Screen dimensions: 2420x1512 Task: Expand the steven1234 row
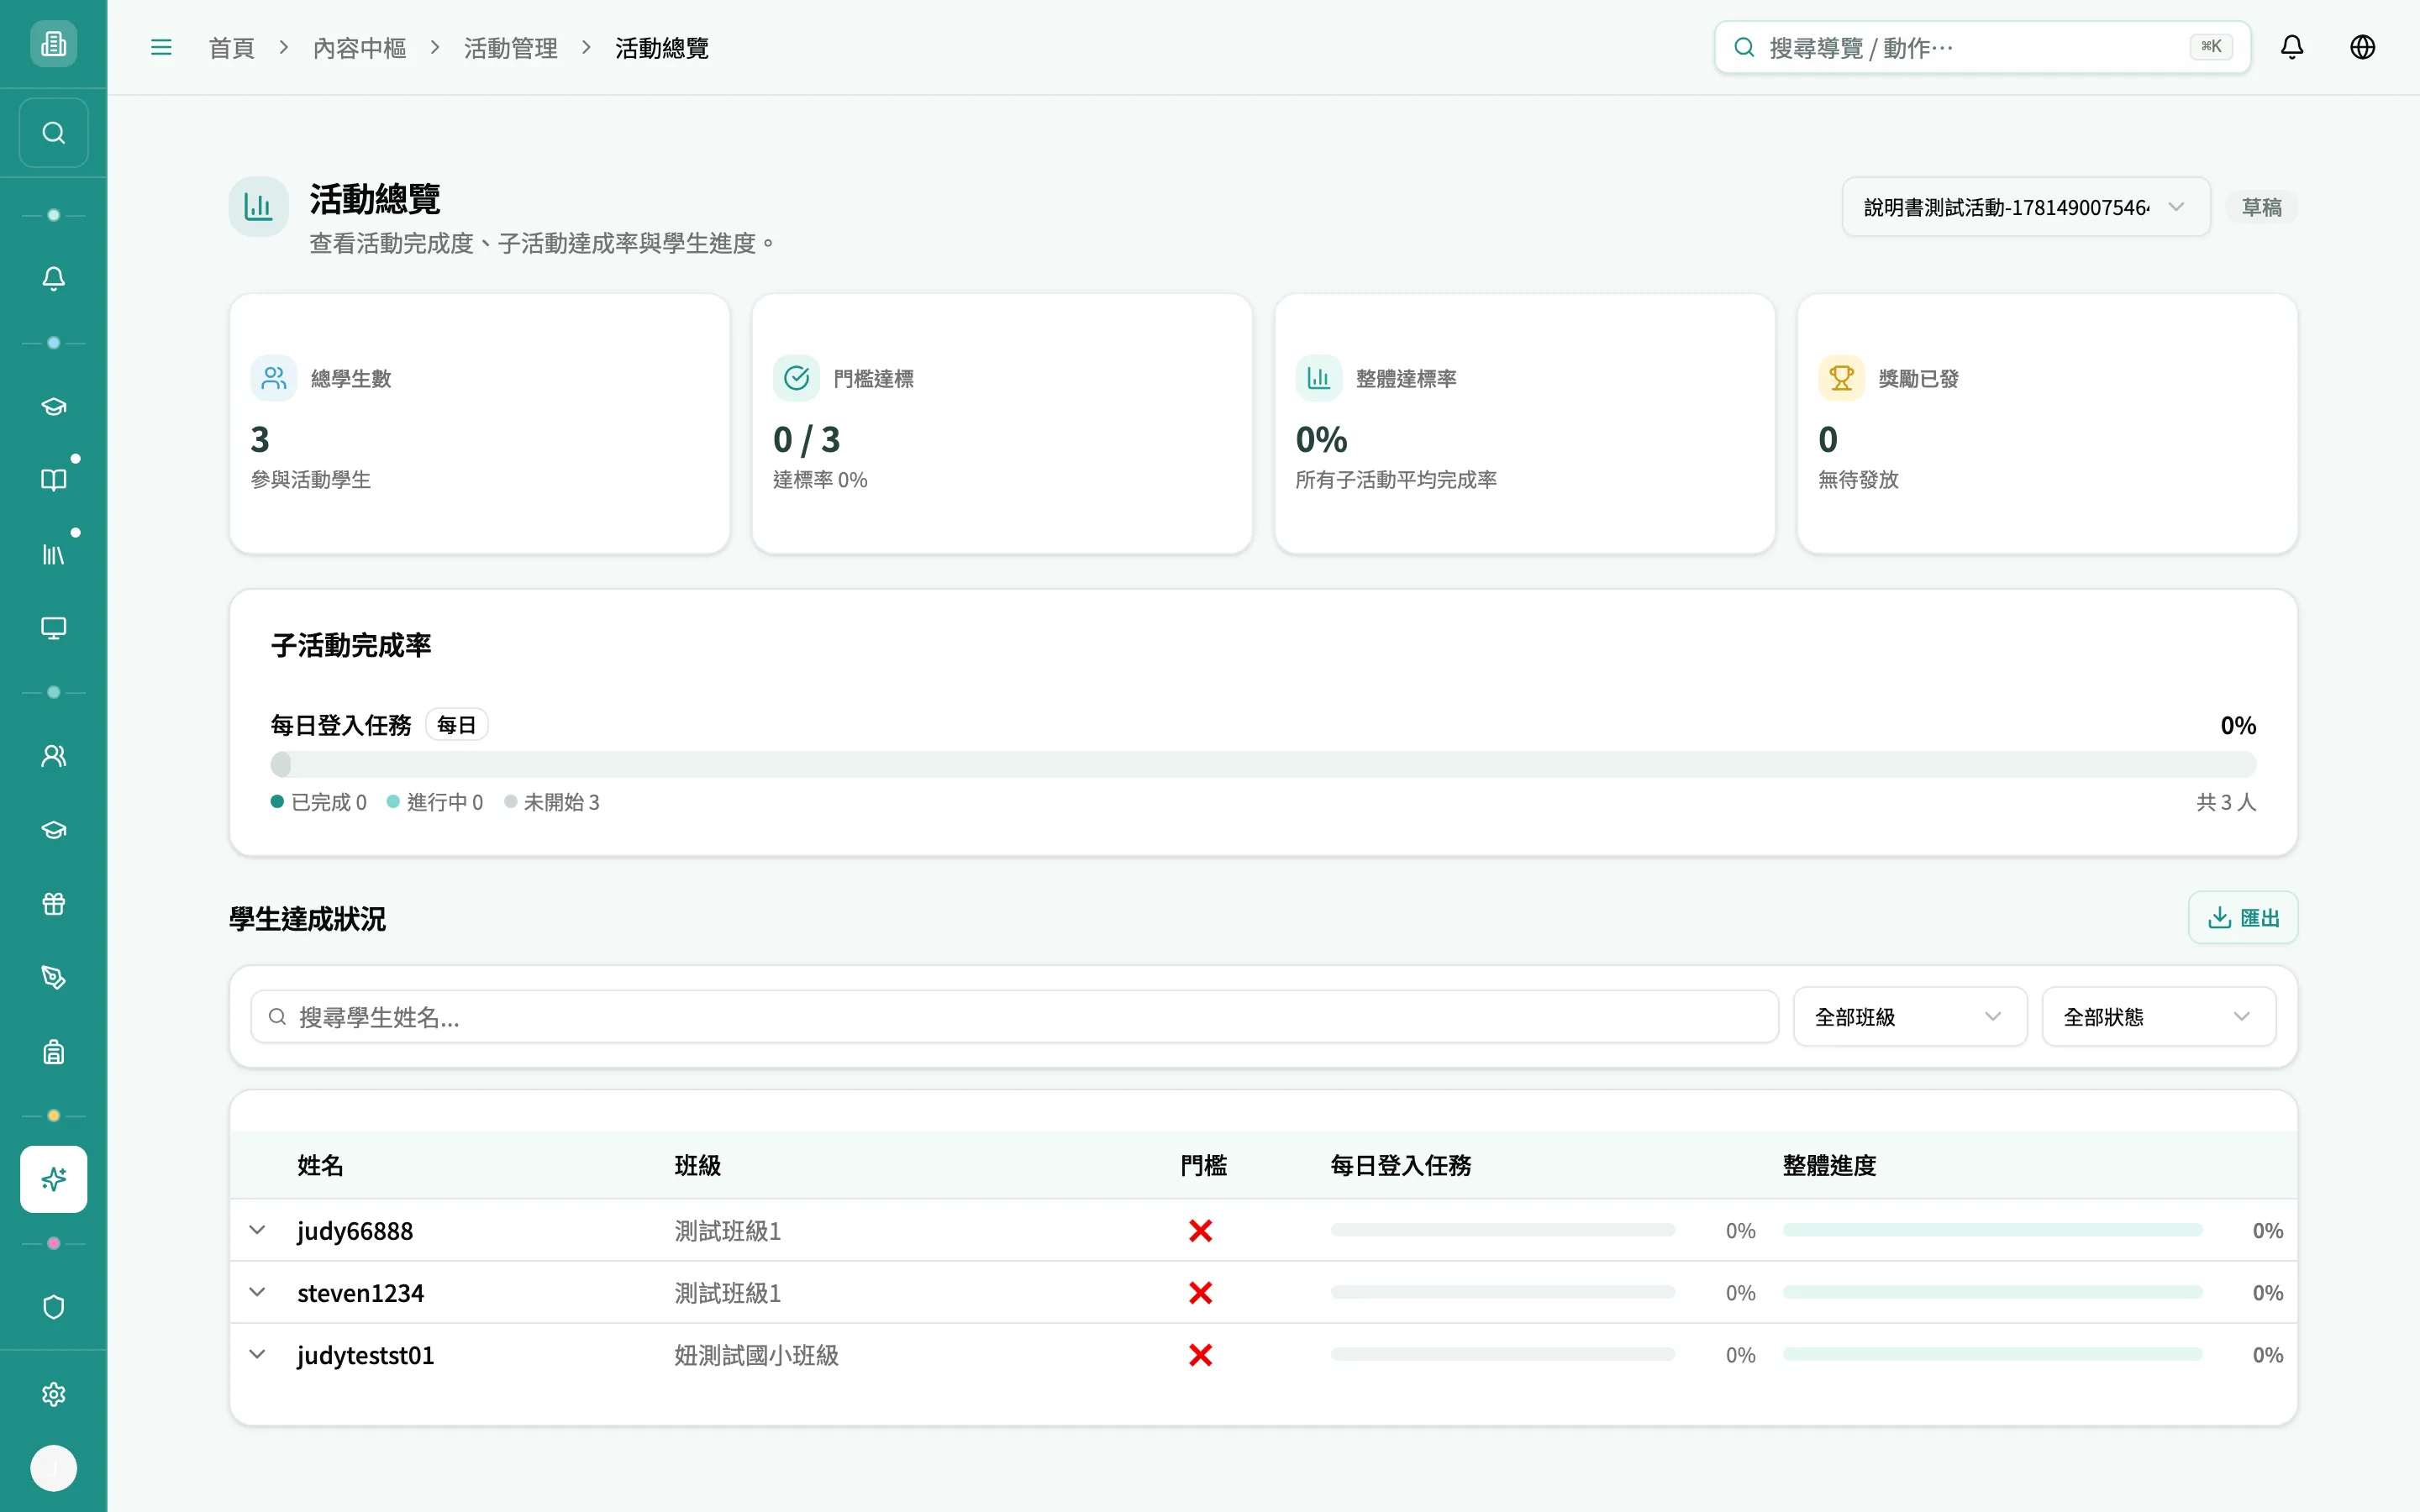257,1292
